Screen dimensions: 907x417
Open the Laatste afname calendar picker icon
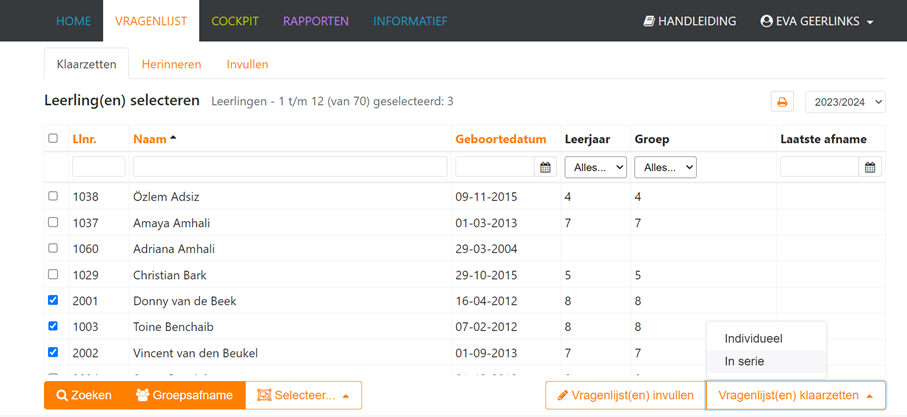869,167
